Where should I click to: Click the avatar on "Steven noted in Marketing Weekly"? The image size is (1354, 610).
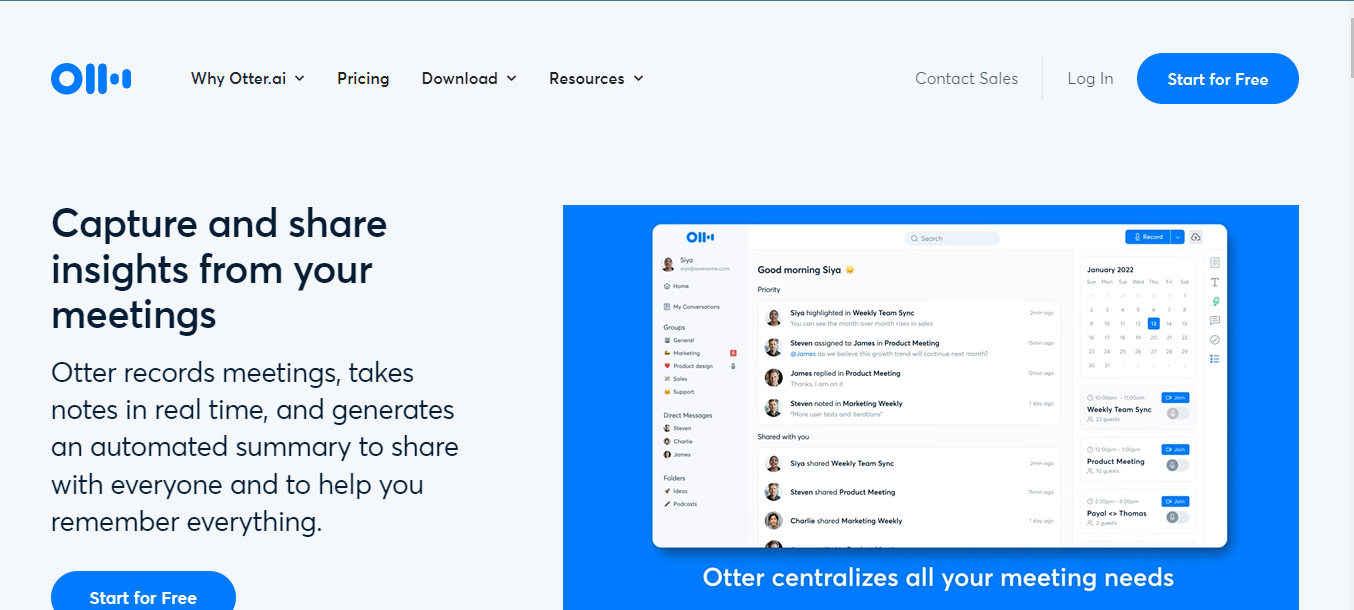tap(774, 407)
